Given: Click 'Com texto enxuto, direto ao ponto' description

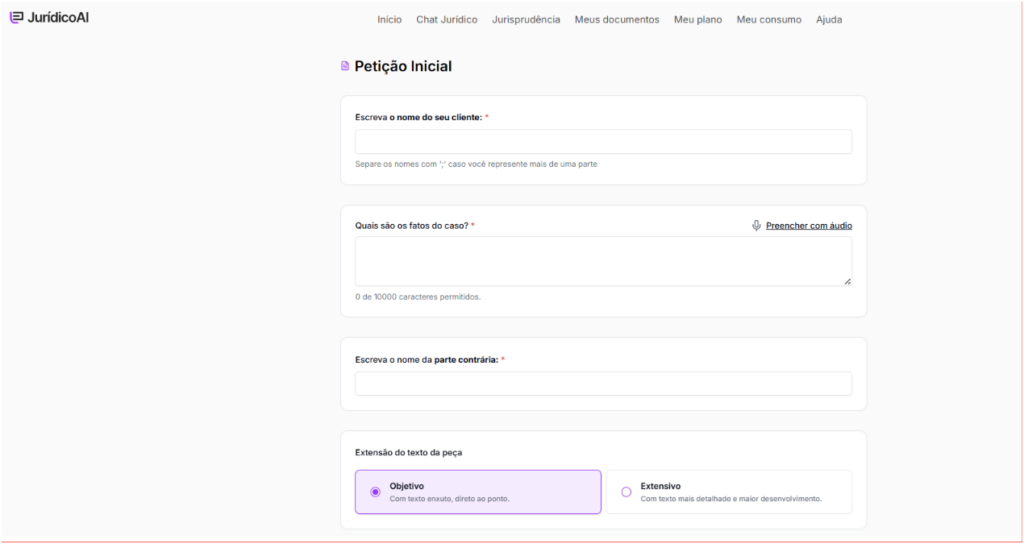Looking at the screenshot, I should coord(449,499).
